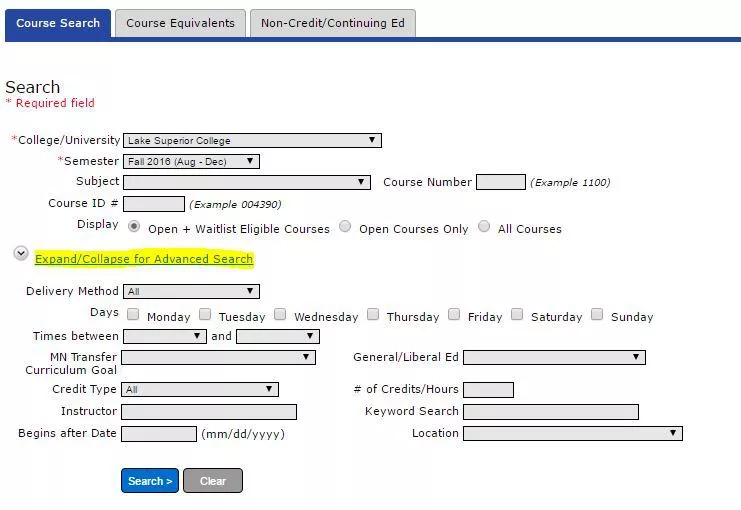Enable the Monday checkbox
This screenshot has width=741, height=510.
133,315
